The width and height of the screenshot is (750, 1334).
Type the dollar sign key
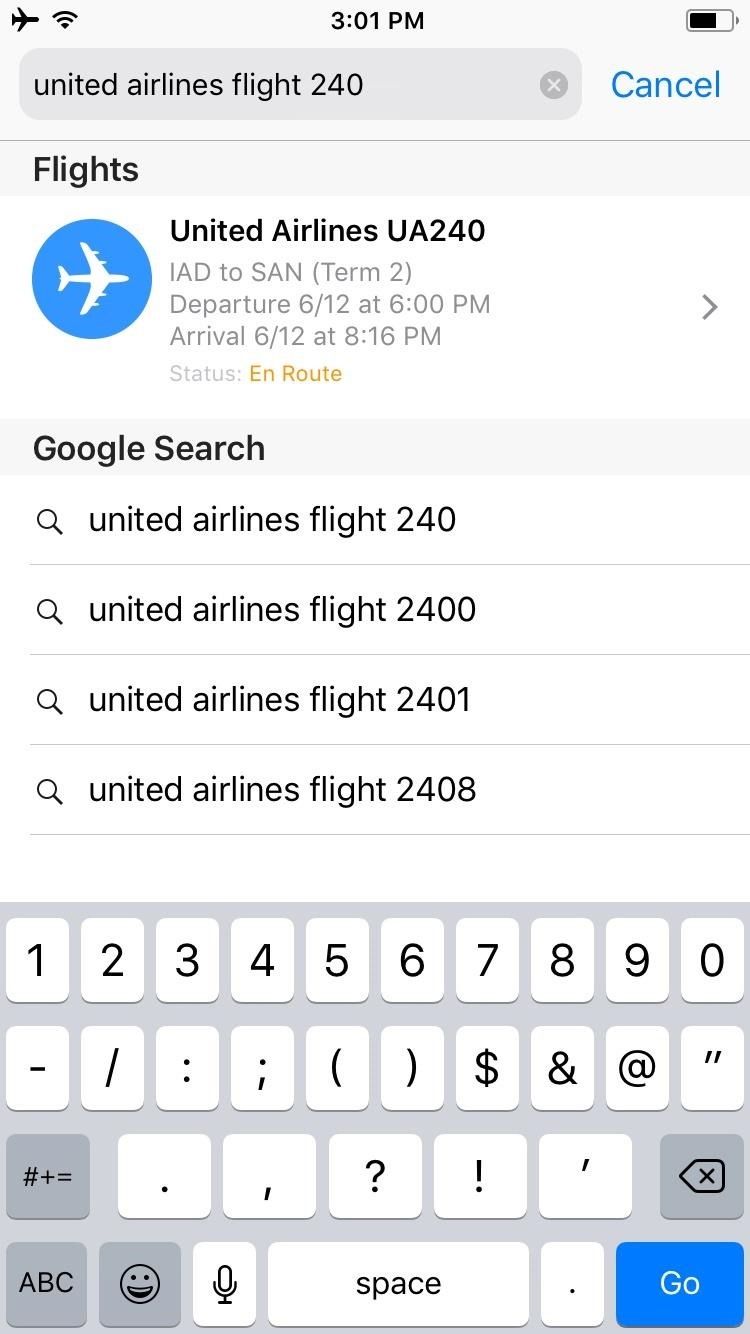487,1069
